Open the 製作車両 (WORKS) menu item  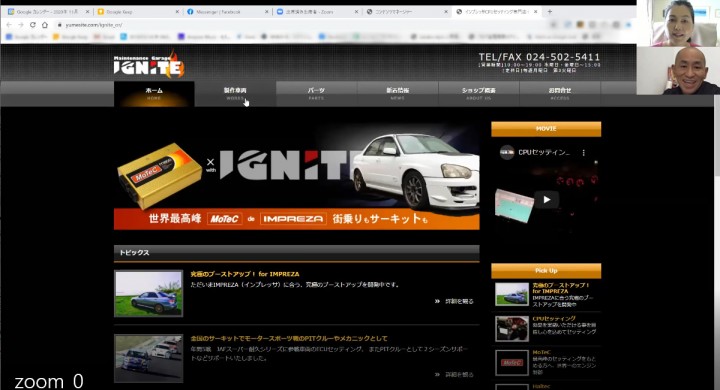tap(235, 94)
